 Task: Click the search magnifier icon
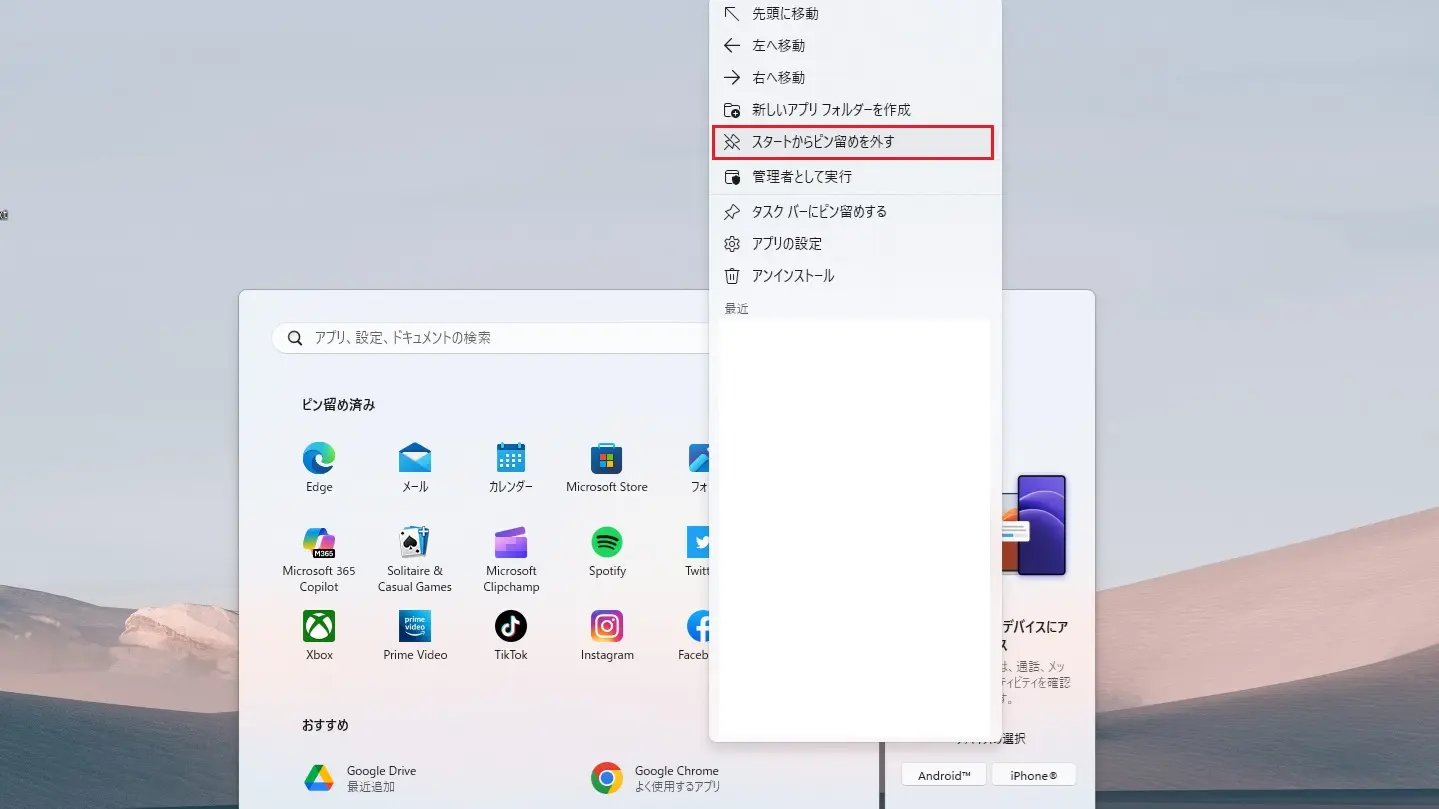(295, 338)
